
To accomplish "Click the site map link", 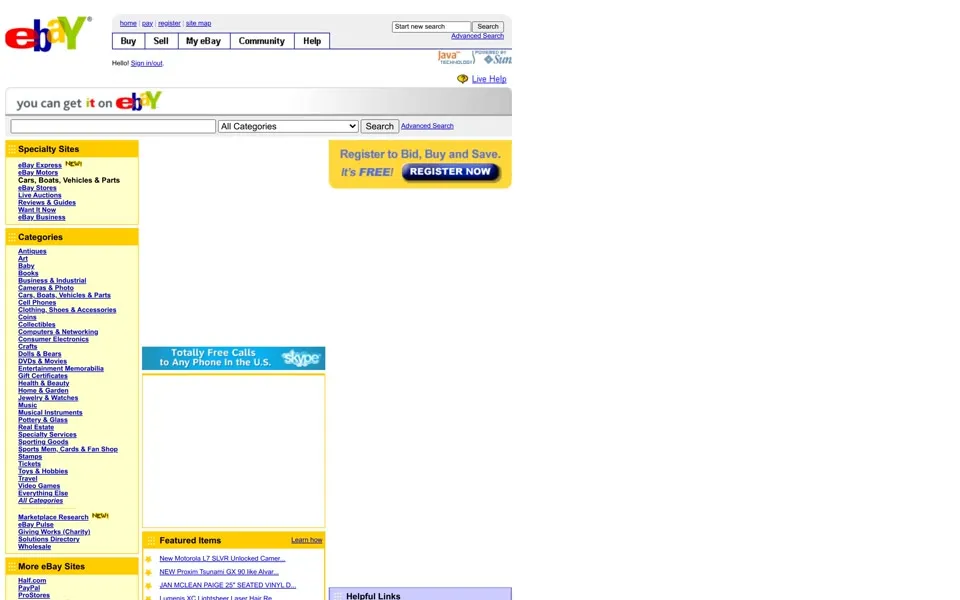I will (198, 23).
